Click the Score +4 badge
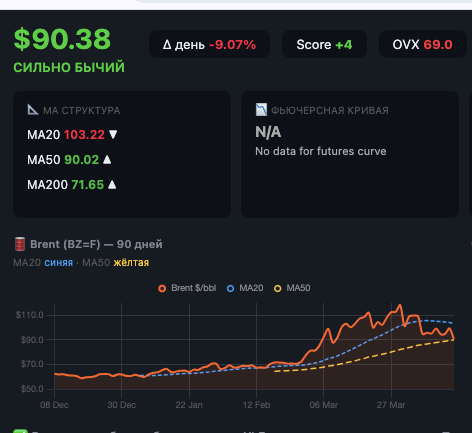This screenshot has width=472, height=433. click(324, 44)
